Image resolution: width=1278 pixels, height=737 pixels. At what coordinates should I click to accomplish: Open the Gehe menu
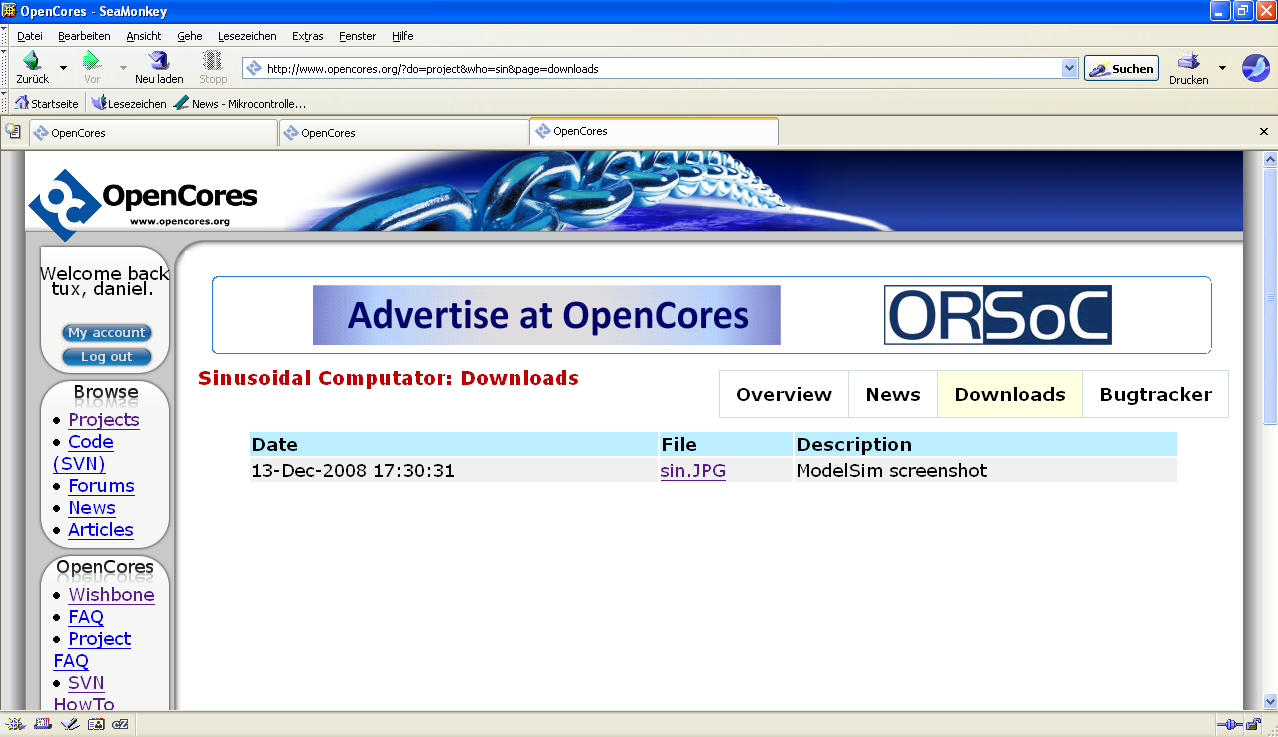189,36
